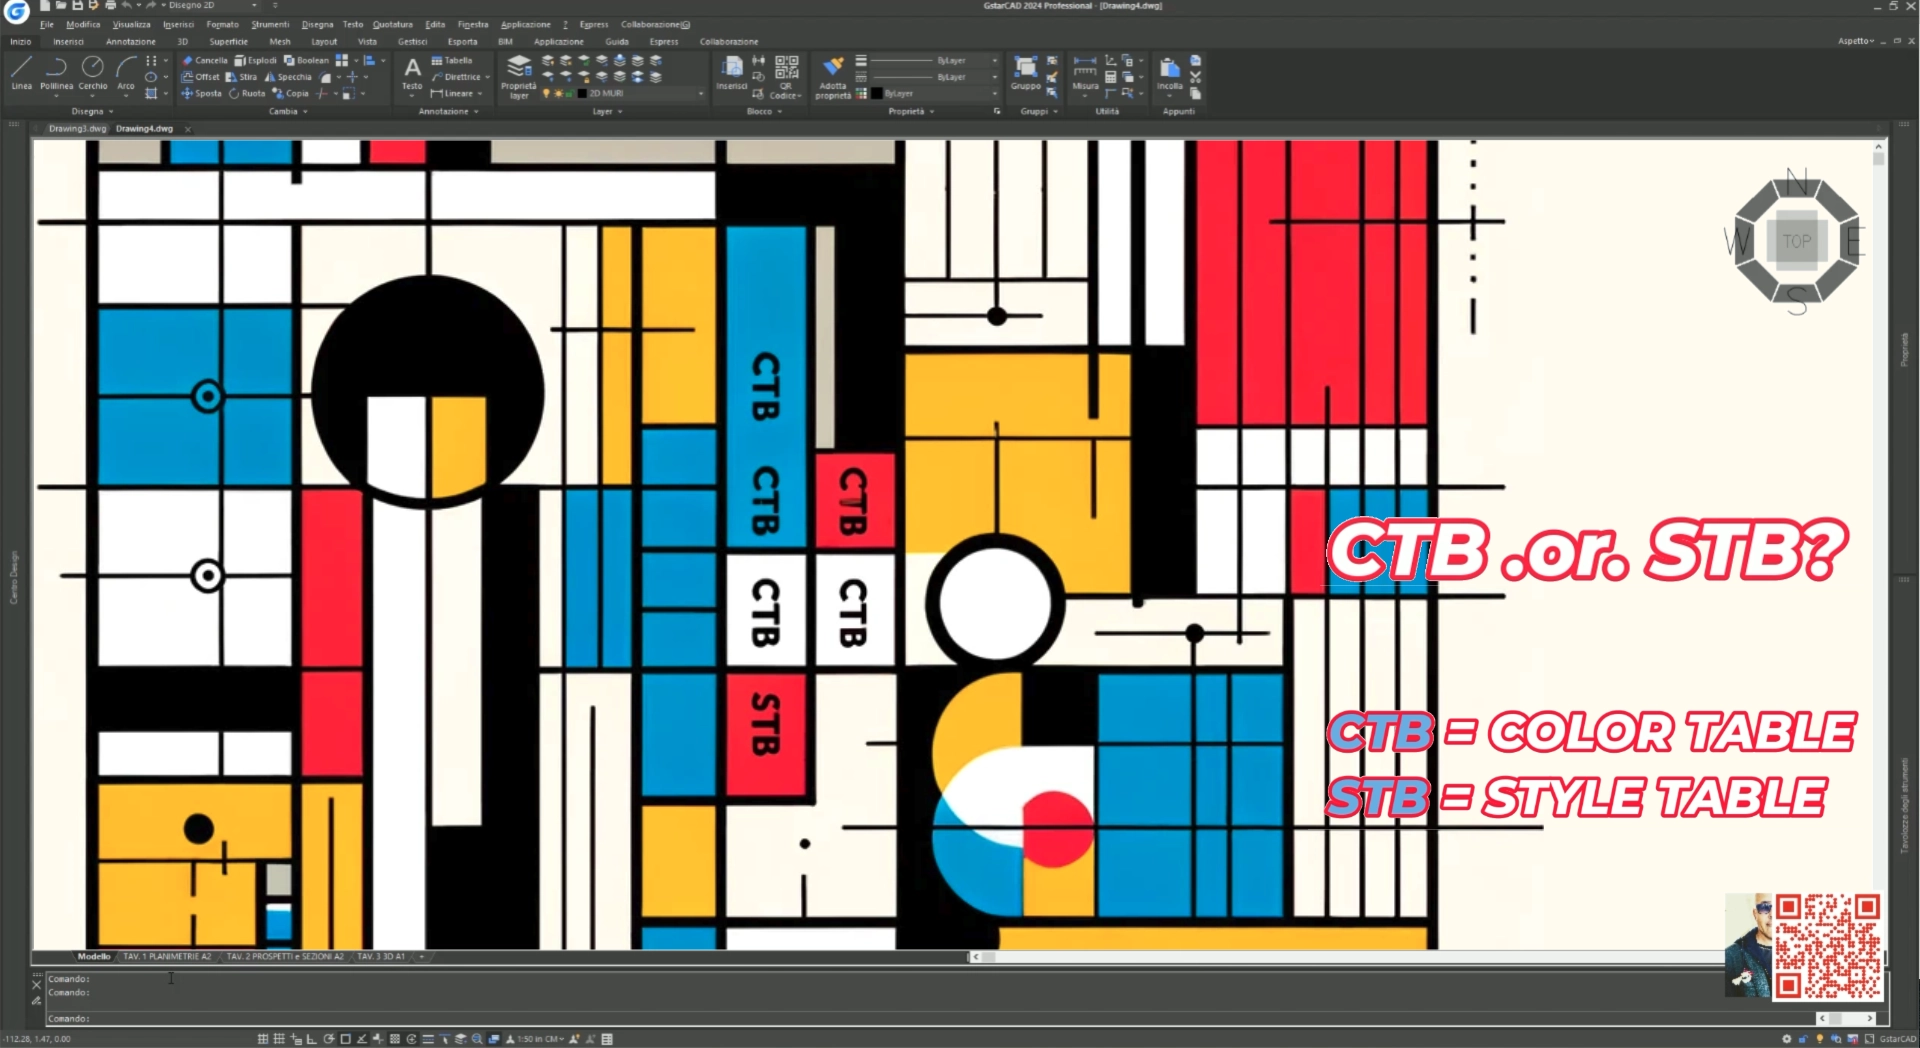Open the Formato menu
Image resolution: width=1920 pixels, height=1048 pixels.
[222, 24]
